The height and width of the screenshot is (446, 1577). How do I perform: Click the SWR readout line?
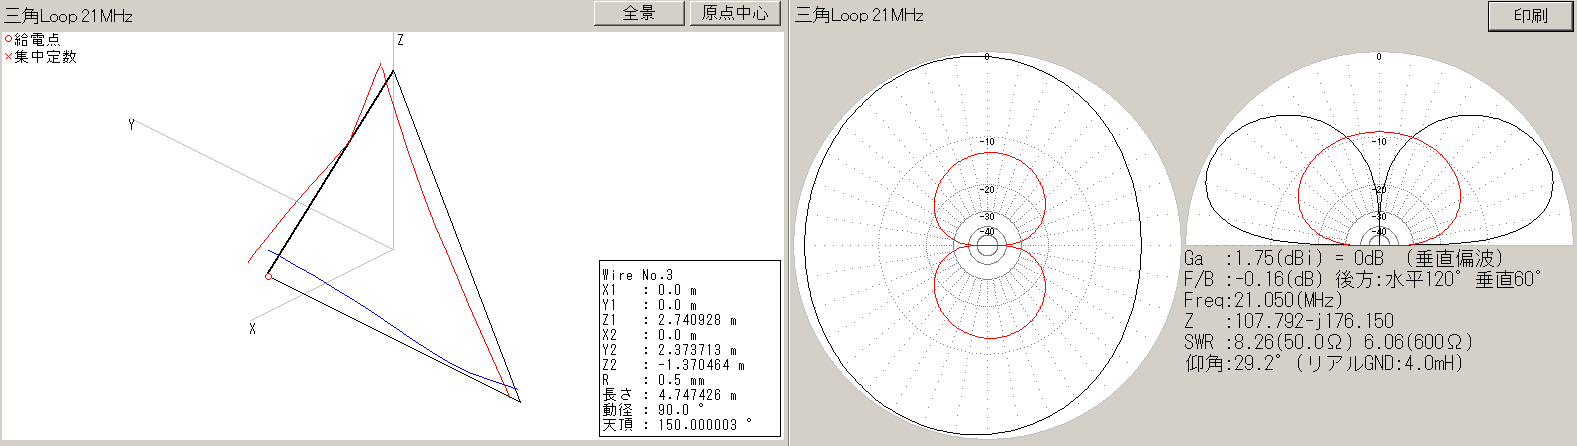(1328, 342)
